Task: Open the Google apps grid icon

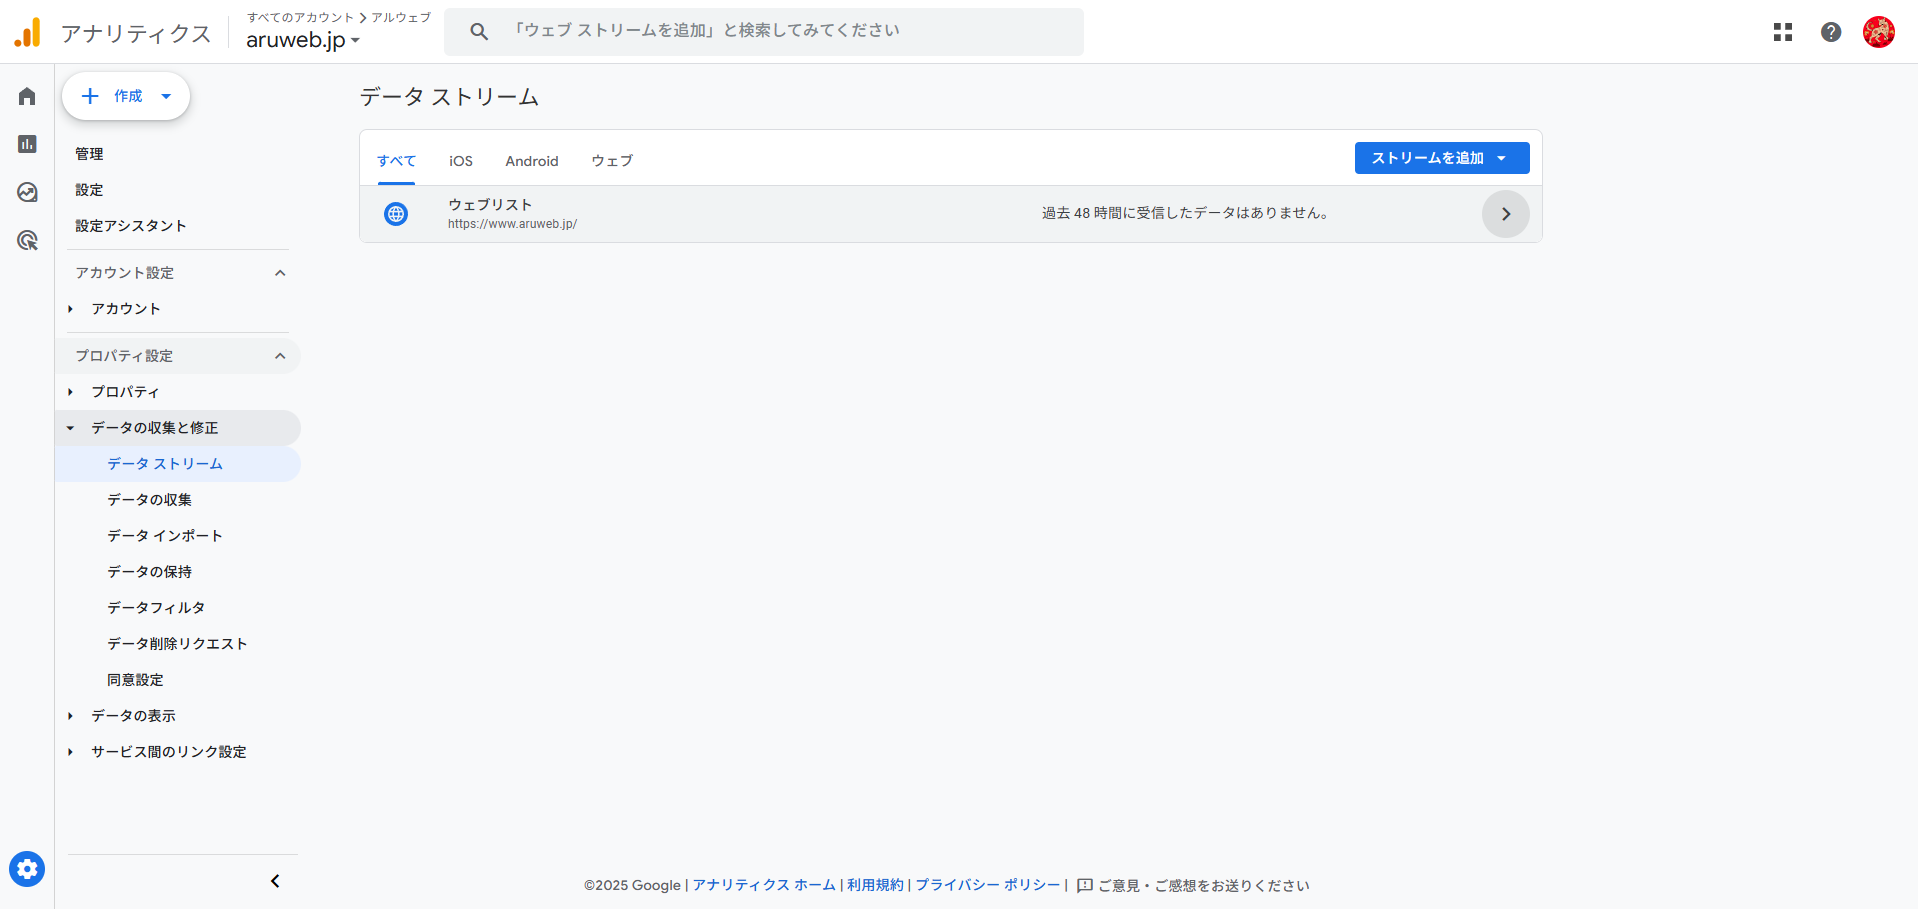Action: 1783,32
